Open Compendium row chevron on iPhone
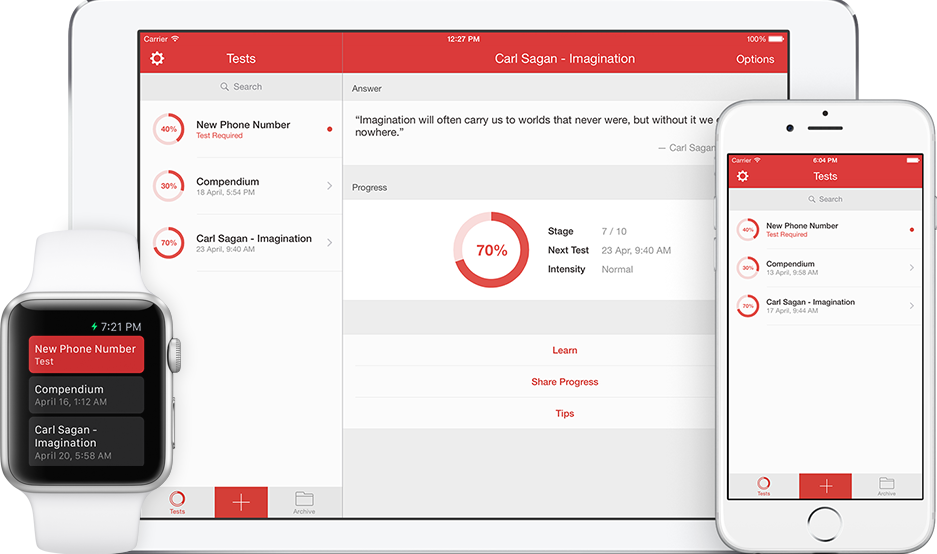 [911, 268]
